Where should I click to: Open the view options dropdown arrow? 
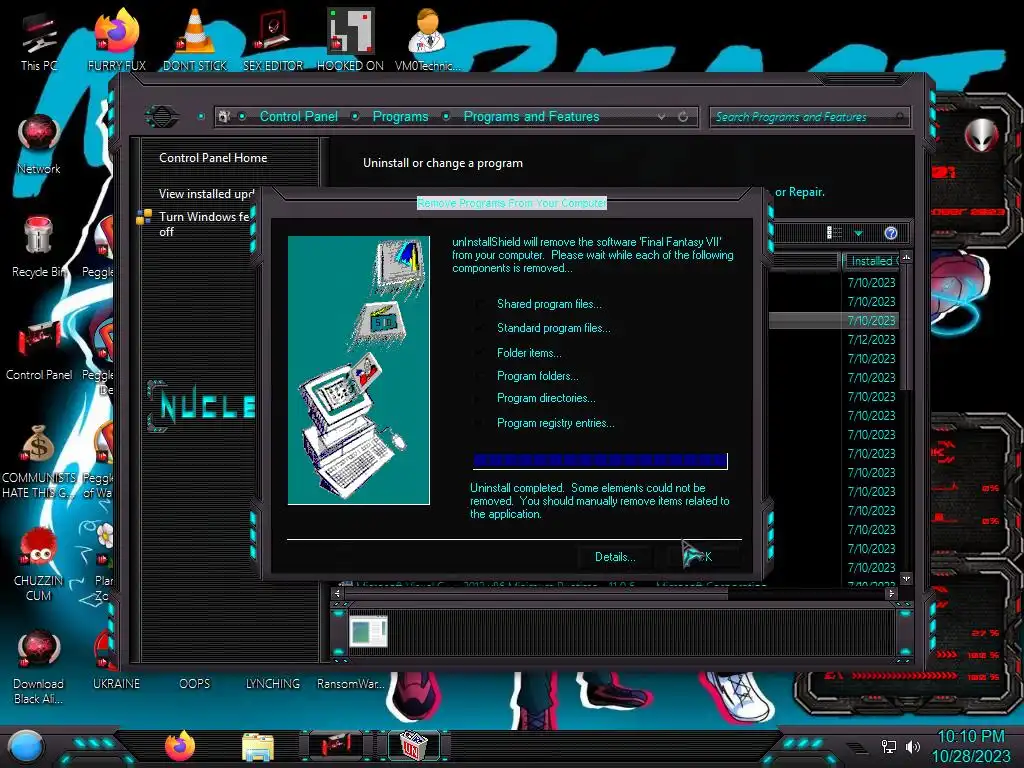click(x=858, y=233)
